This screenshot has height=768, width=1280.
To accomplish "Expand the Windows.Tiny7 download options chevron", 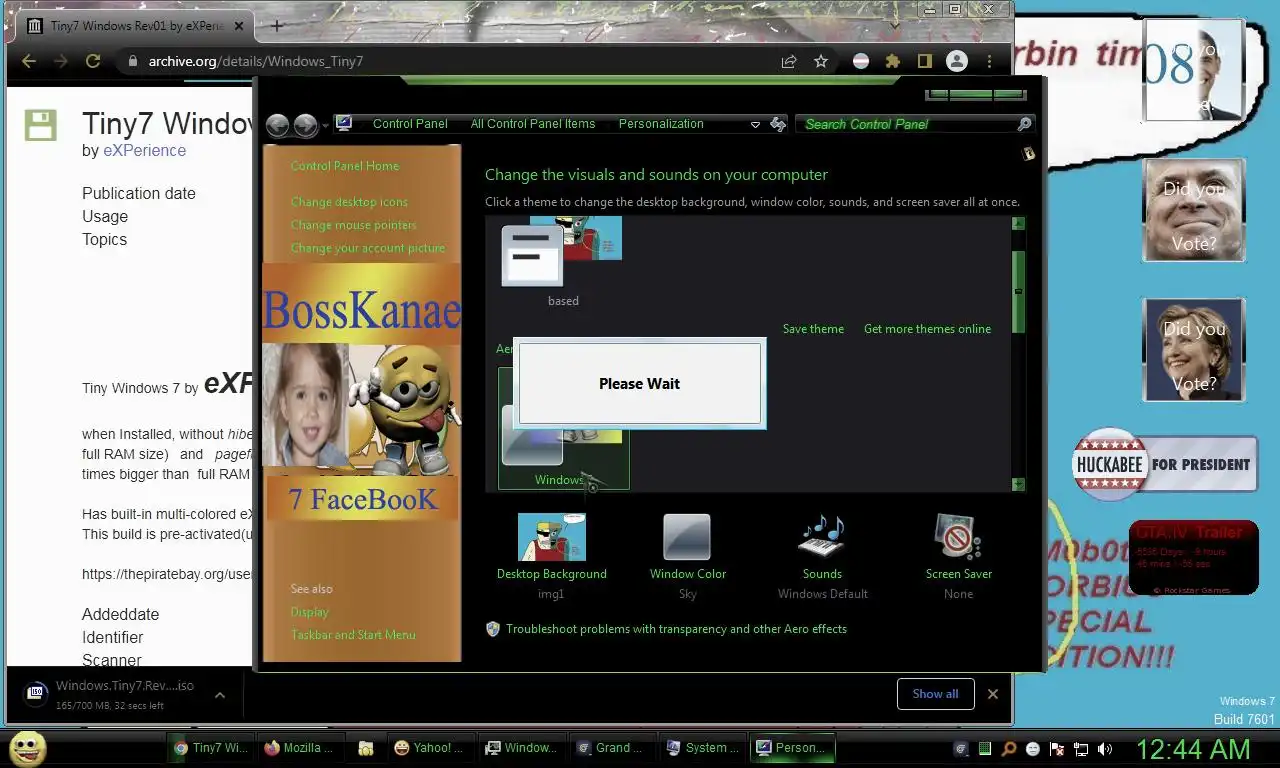I will pyautogui.click(x=220, y=695).
